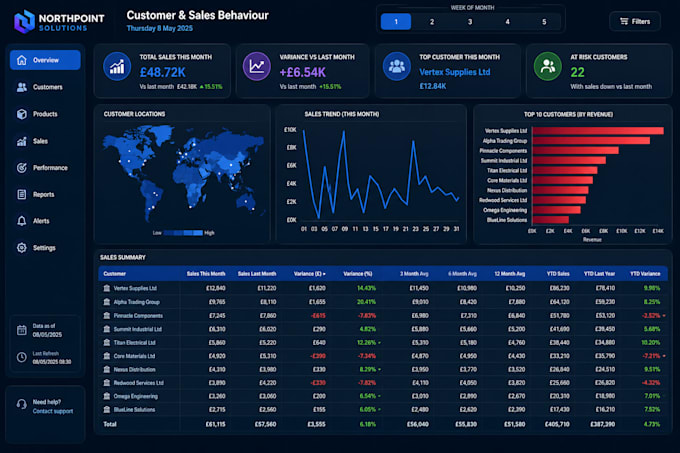The image size is (680, 453).
Task: Click building icon beside Redwood Services Ltd row
Action: coord(107,383)
